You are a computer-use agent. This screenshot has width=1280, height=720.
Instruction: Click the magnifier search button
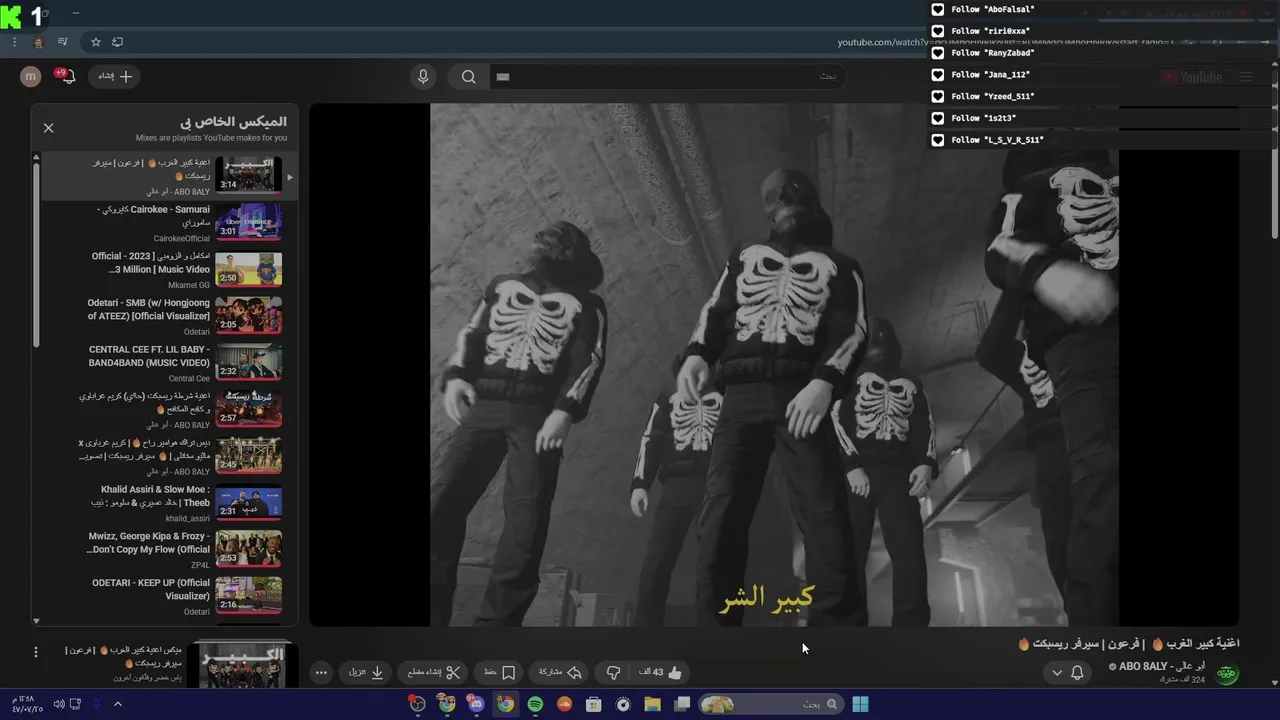(x=468, y=77)
